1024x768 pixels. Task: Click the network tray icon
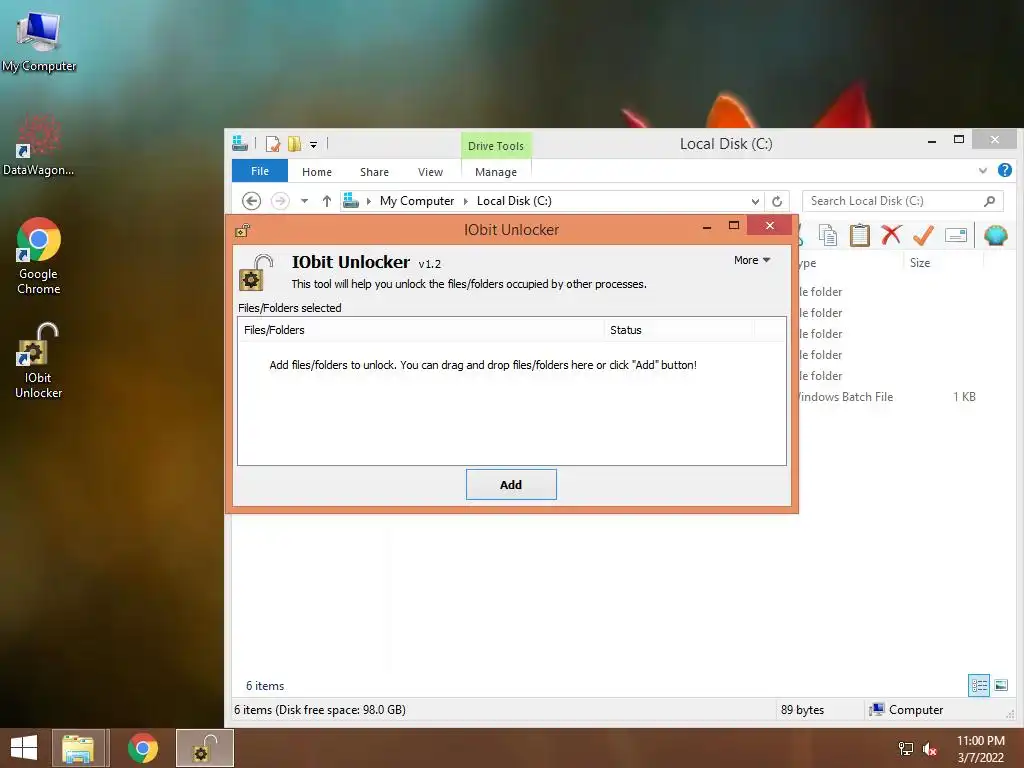[x=906, y=748]
